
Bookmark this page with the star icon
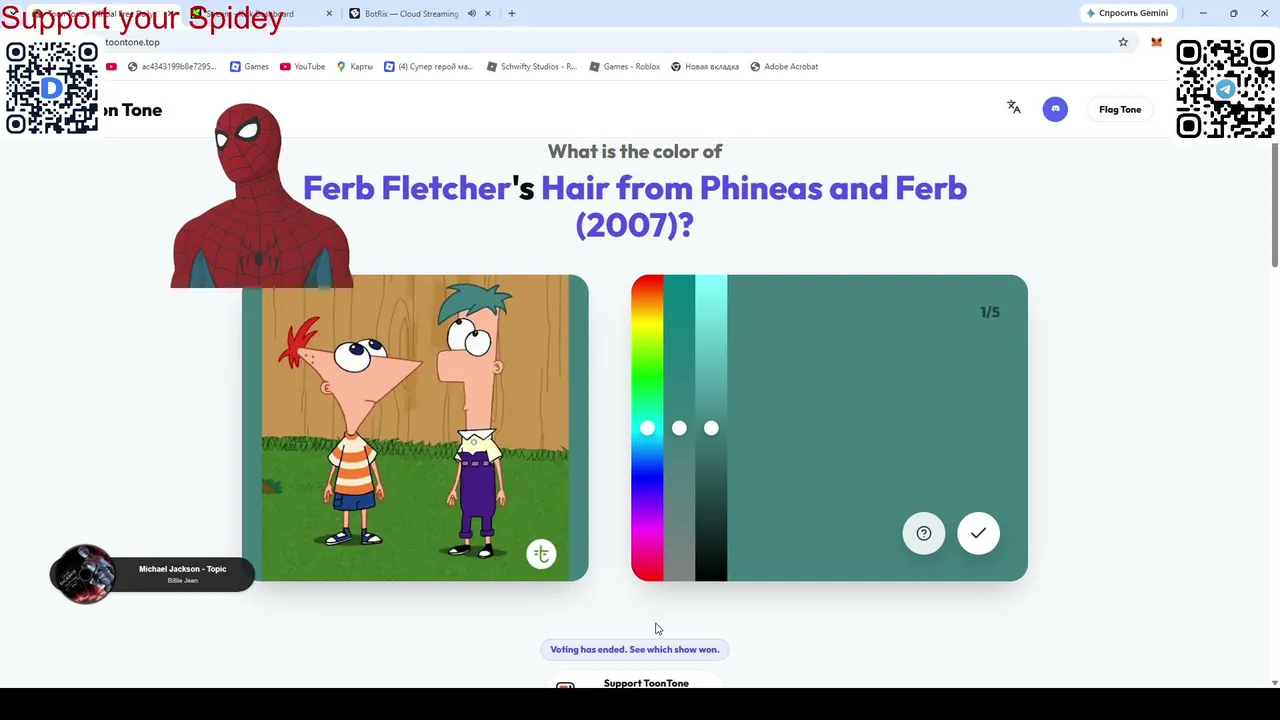pos(1123,42)
